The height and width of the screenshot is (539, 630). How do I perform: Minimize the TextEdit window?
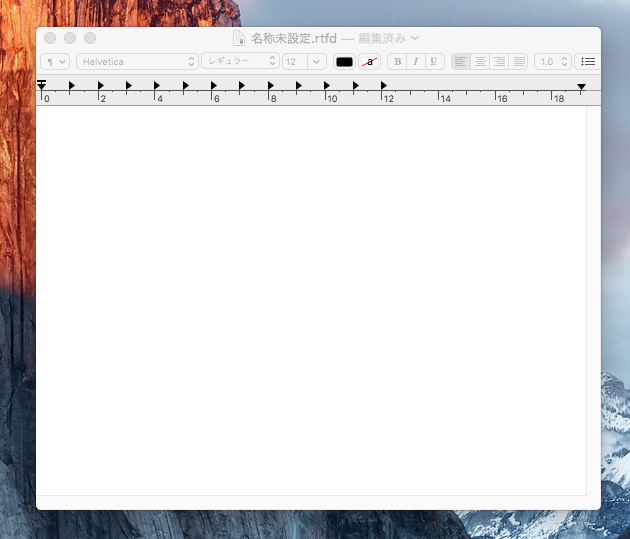click(x=70, y=38)
